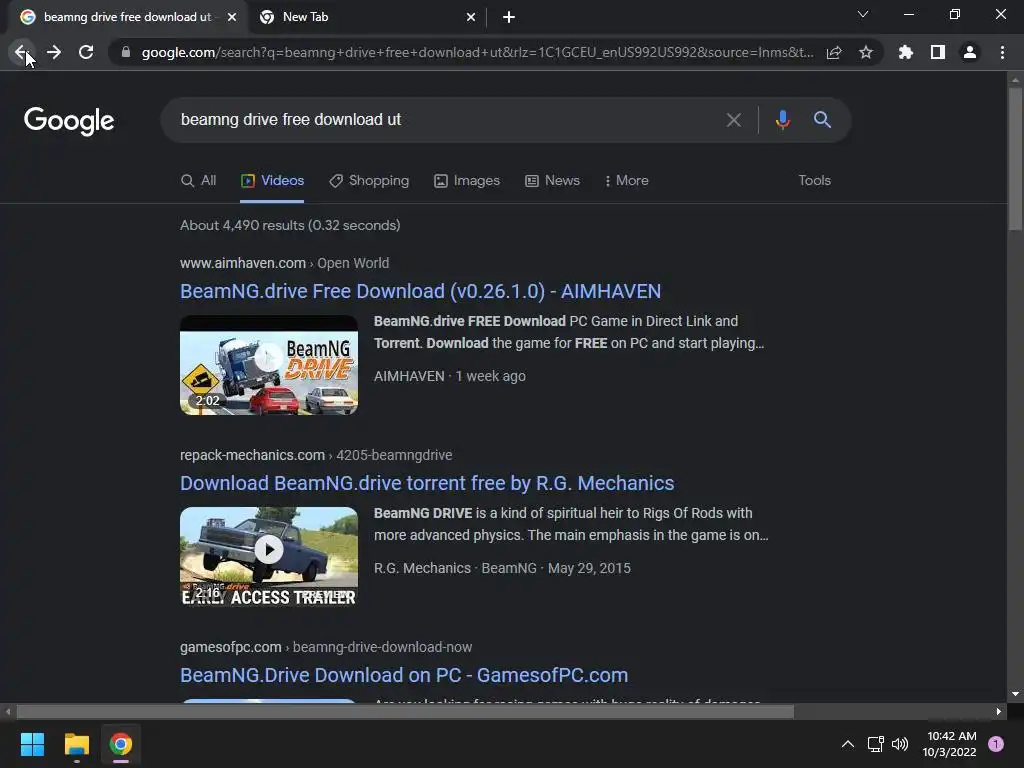The height and width of the screenshot is (768, 1024).
Task: Switch to the All results tab
Action: point(199,180)
